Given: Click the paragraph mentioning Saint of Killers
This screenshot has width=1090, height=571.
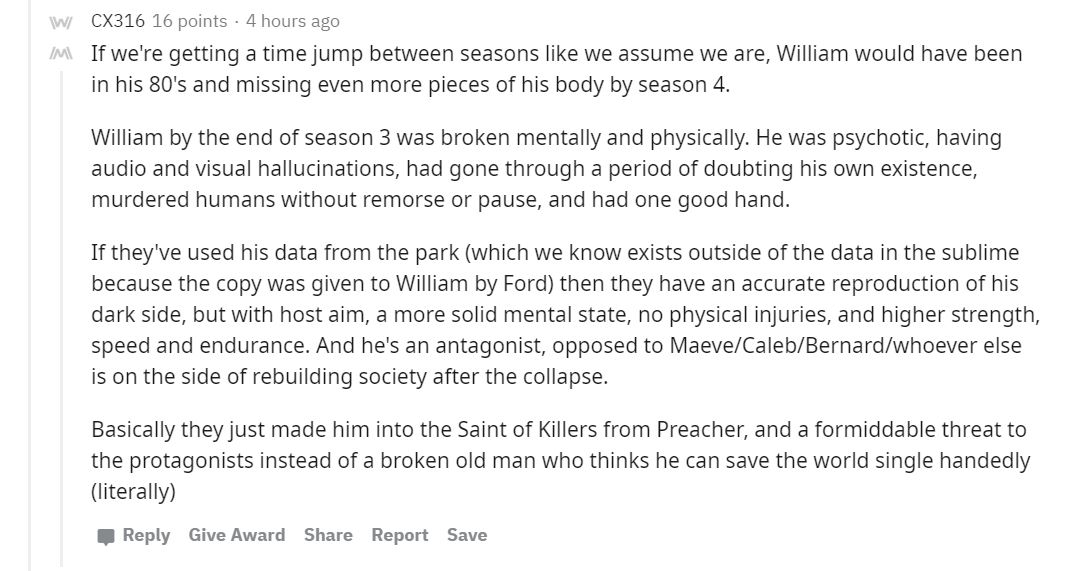Looking at the screenshot, I should click(560, 460).
